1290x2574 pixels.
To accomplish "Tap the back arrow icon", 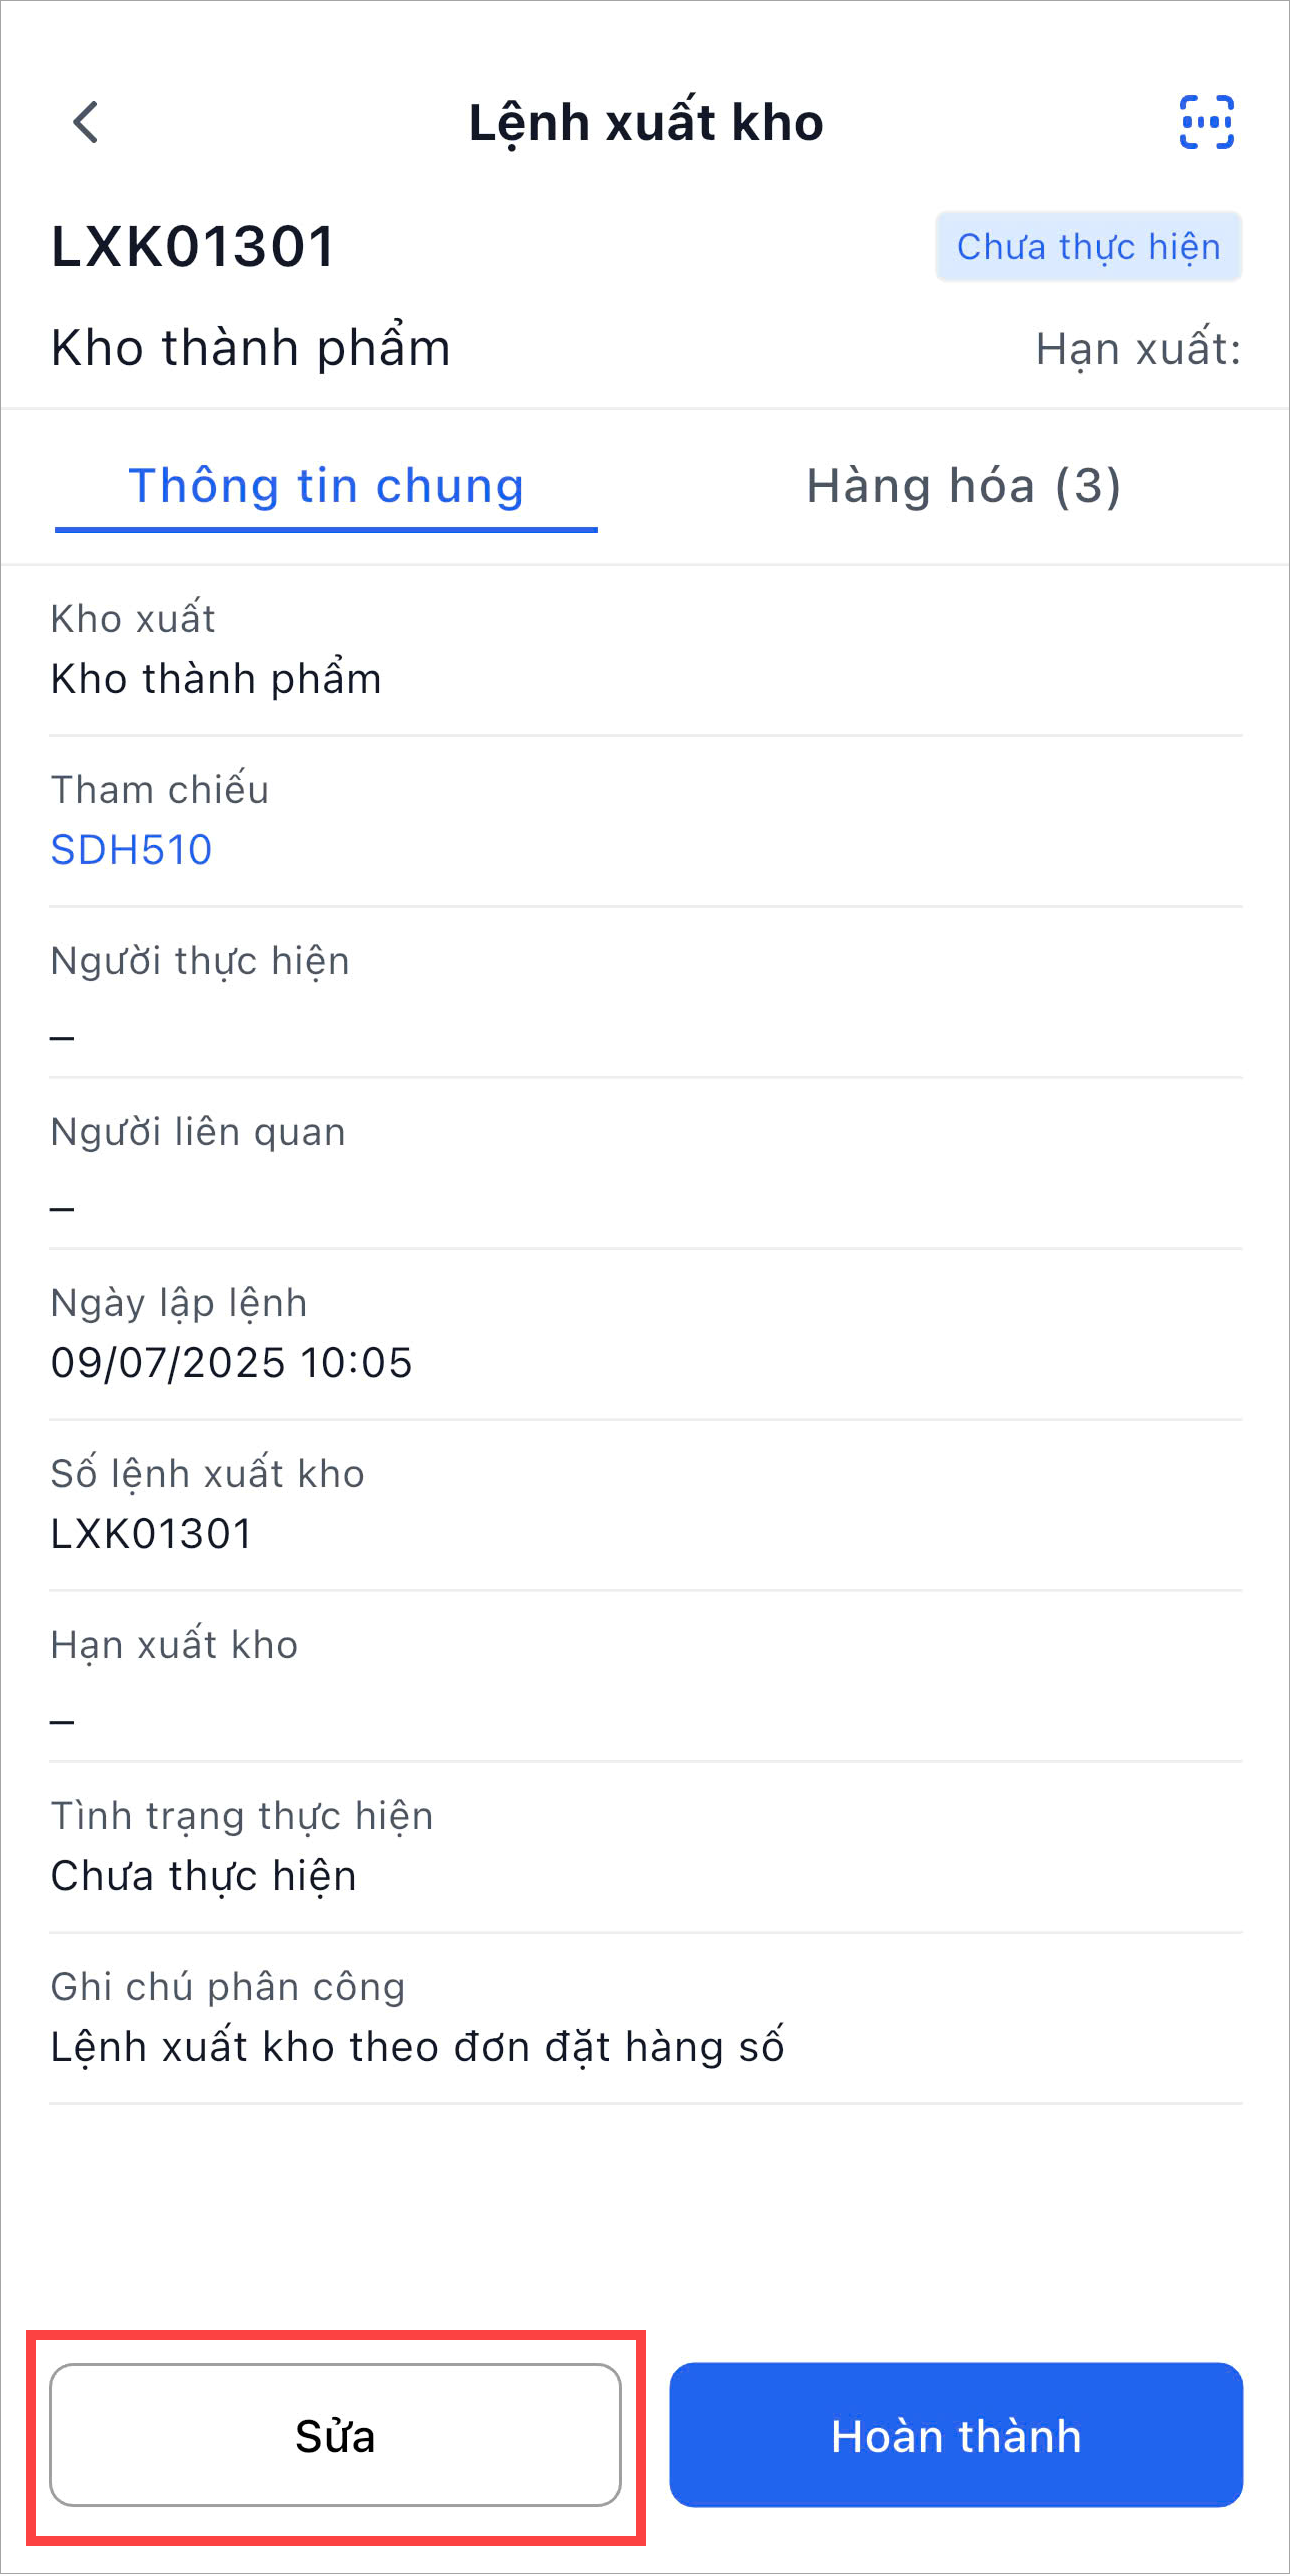I will 86,123.
